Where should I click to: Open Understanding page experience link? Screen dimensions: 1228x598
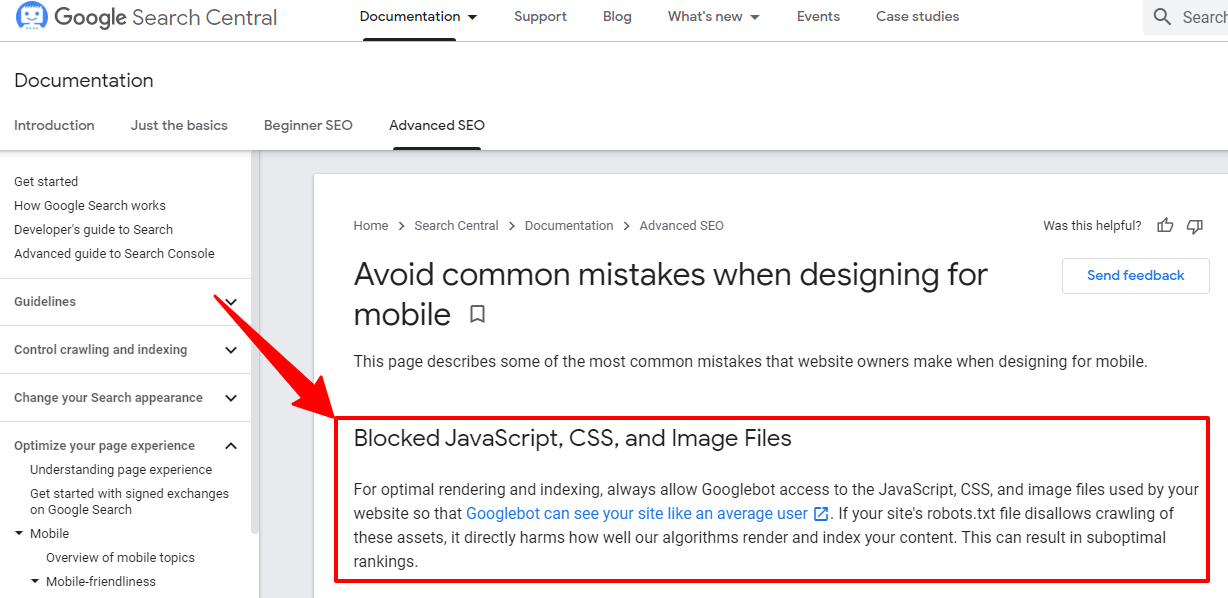121,470
